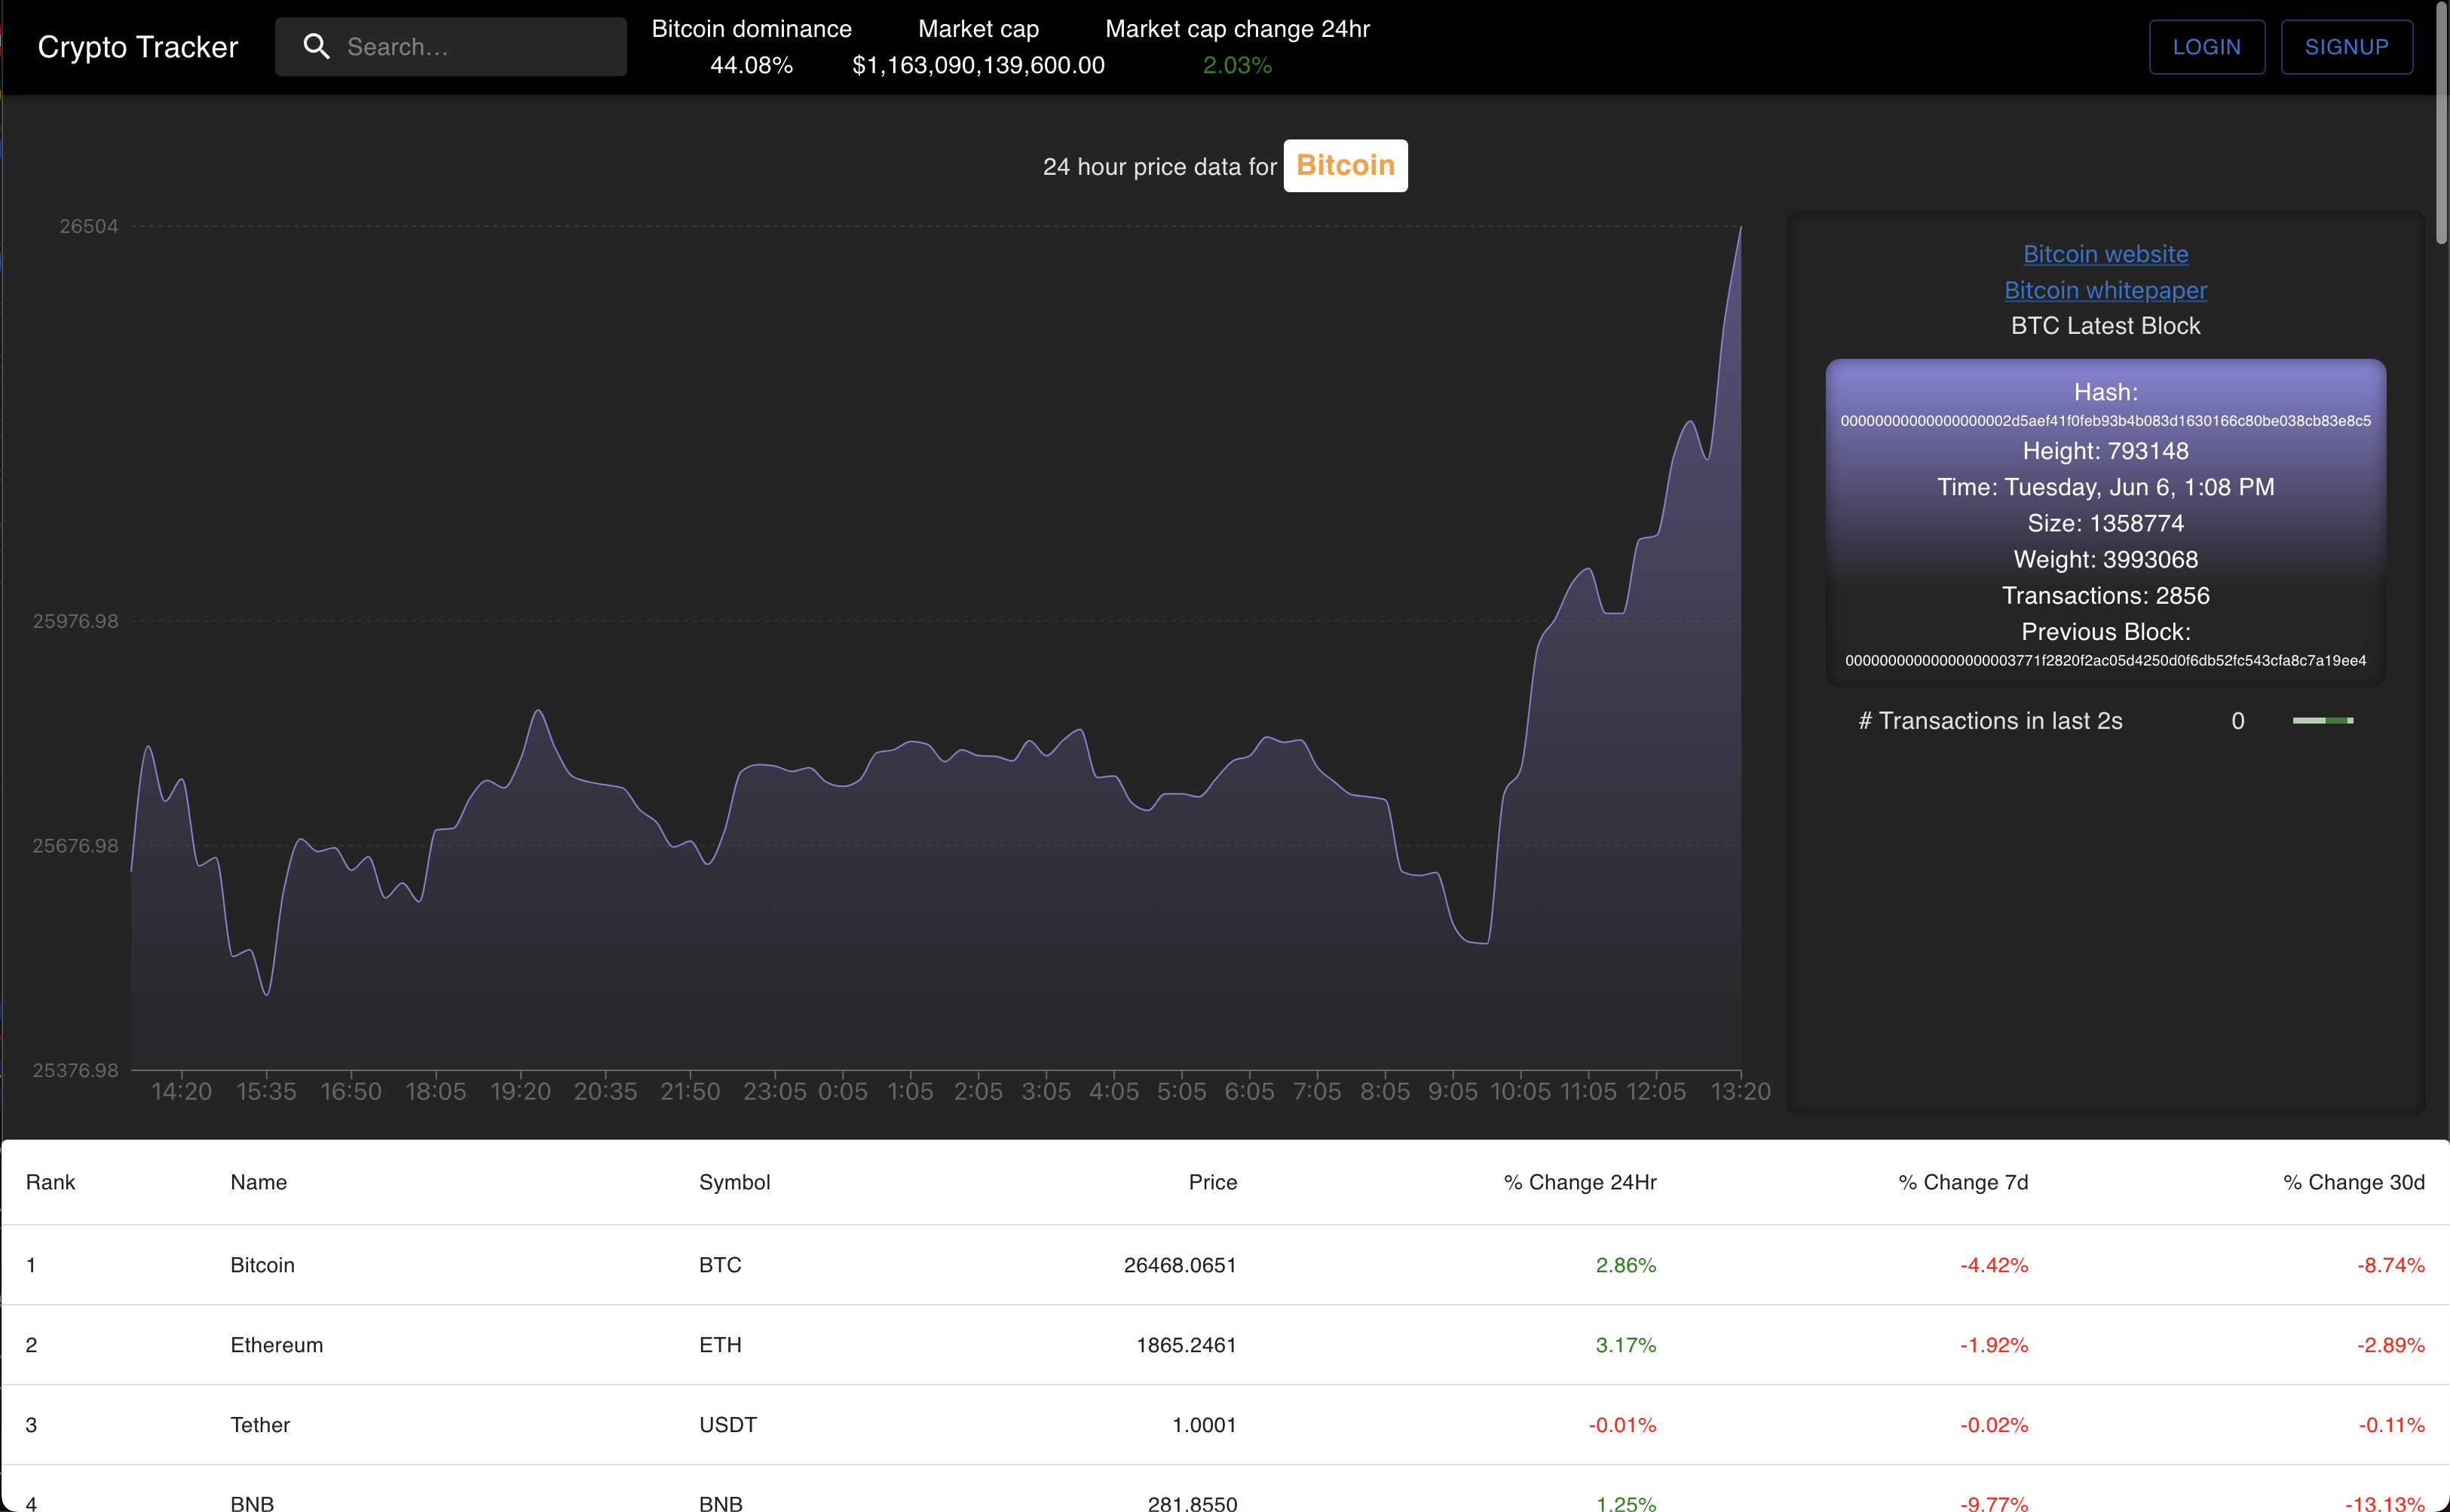Sort by % Change 30d column
This screenshot has height=1512, width=2450.
2353,1182
